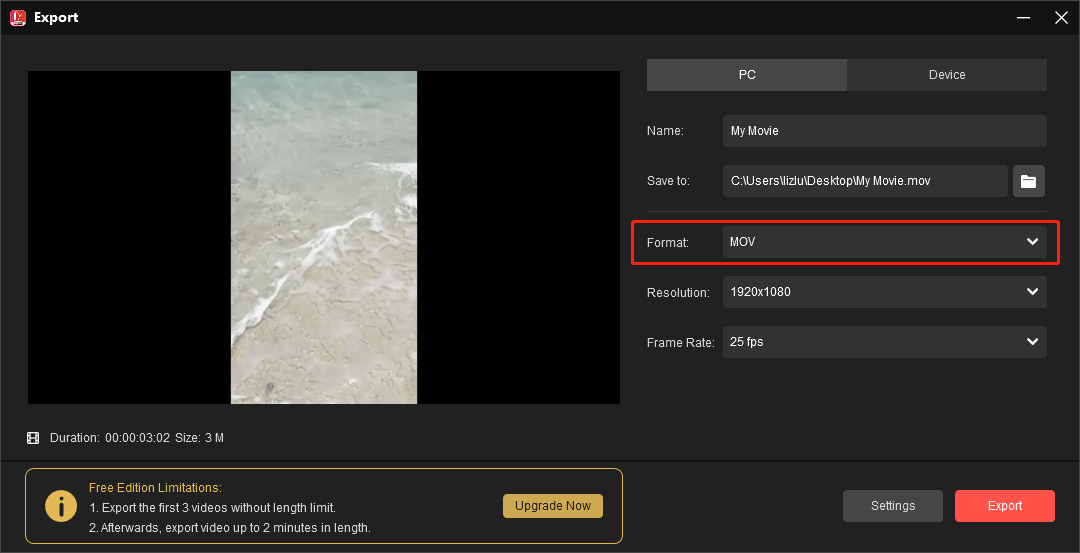Click the Frame Rate: label
Screen dimensions: 1080x553
[x=681, y=342]
